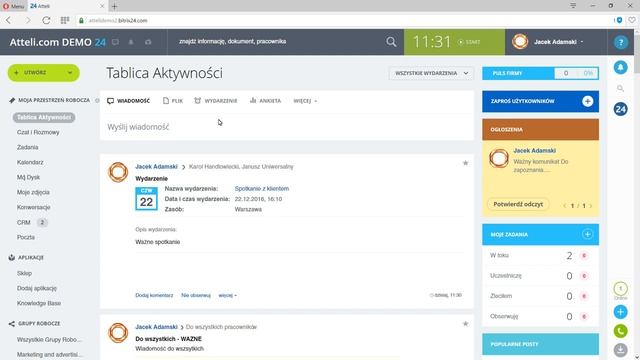Start the workday timer START button
Image resolution: width=640 pixels, height=360 pixels.
(469, 42)
